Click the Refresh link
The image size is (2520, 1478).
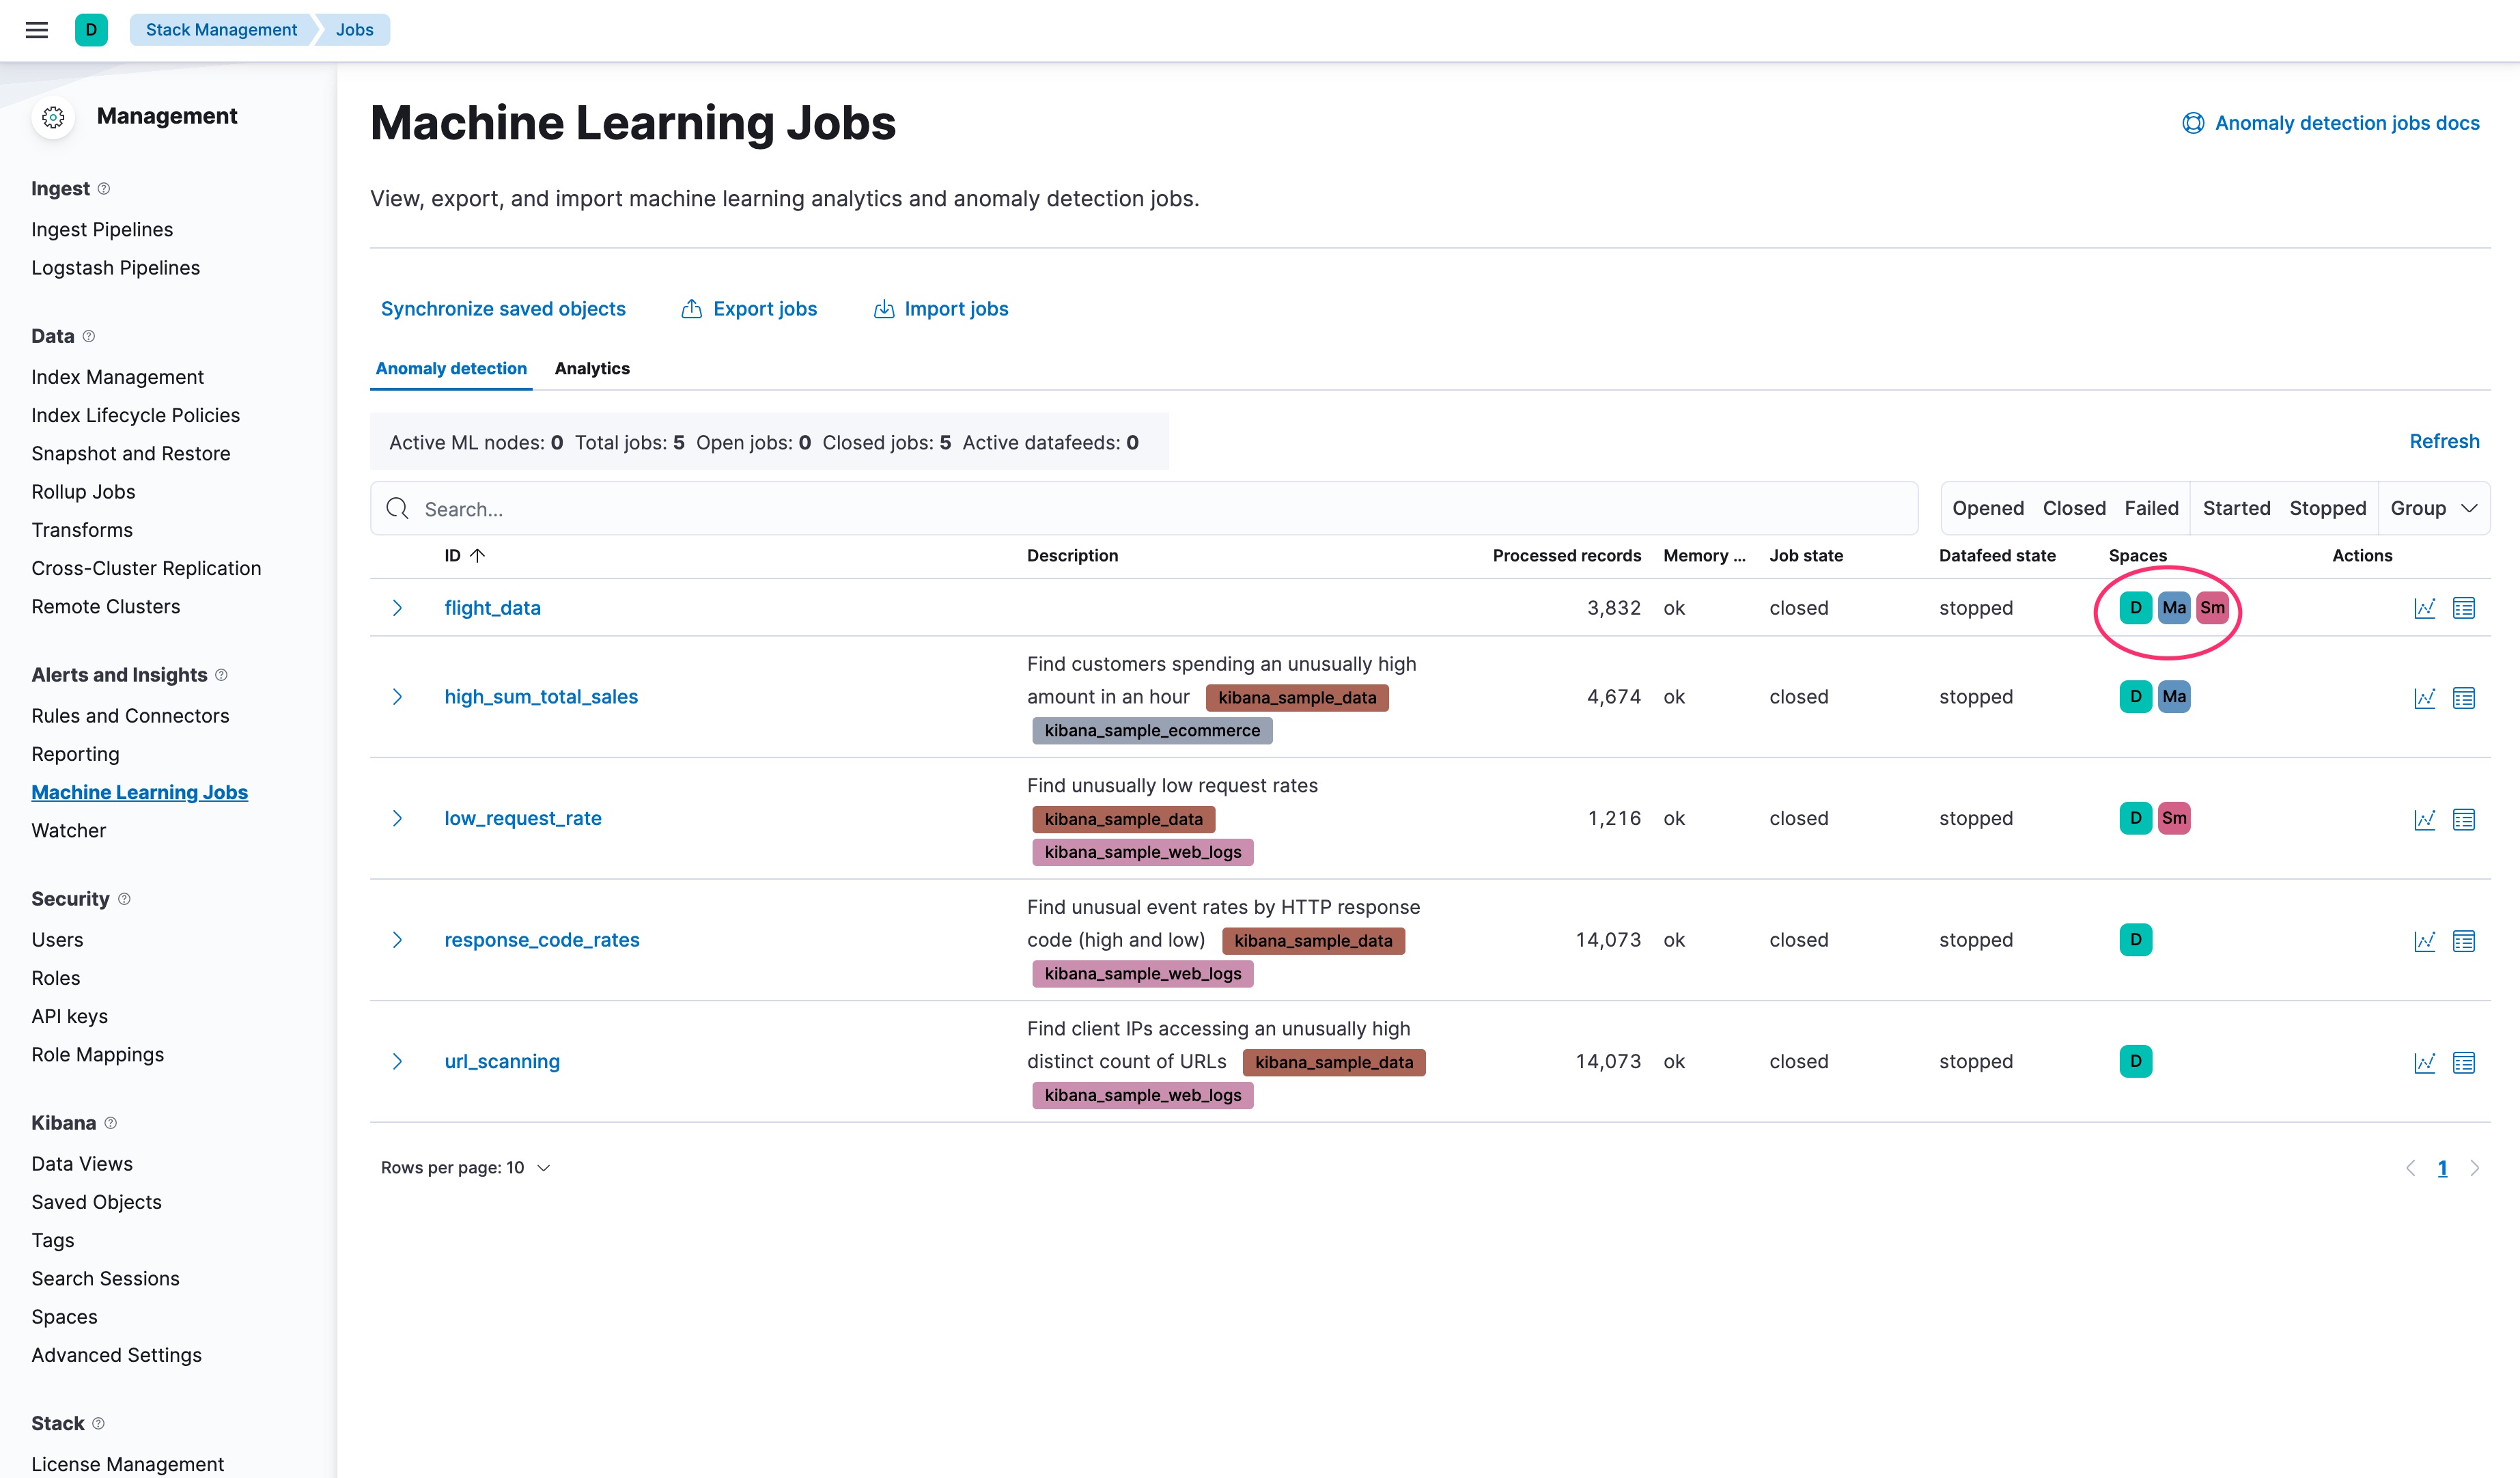point(2444,441)
